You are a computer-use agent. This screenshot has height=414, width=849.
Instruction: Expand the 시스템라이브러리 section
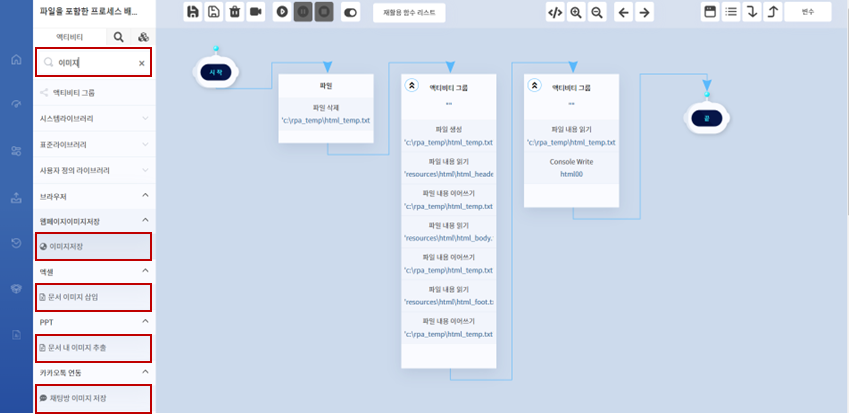tap(94, 119)
